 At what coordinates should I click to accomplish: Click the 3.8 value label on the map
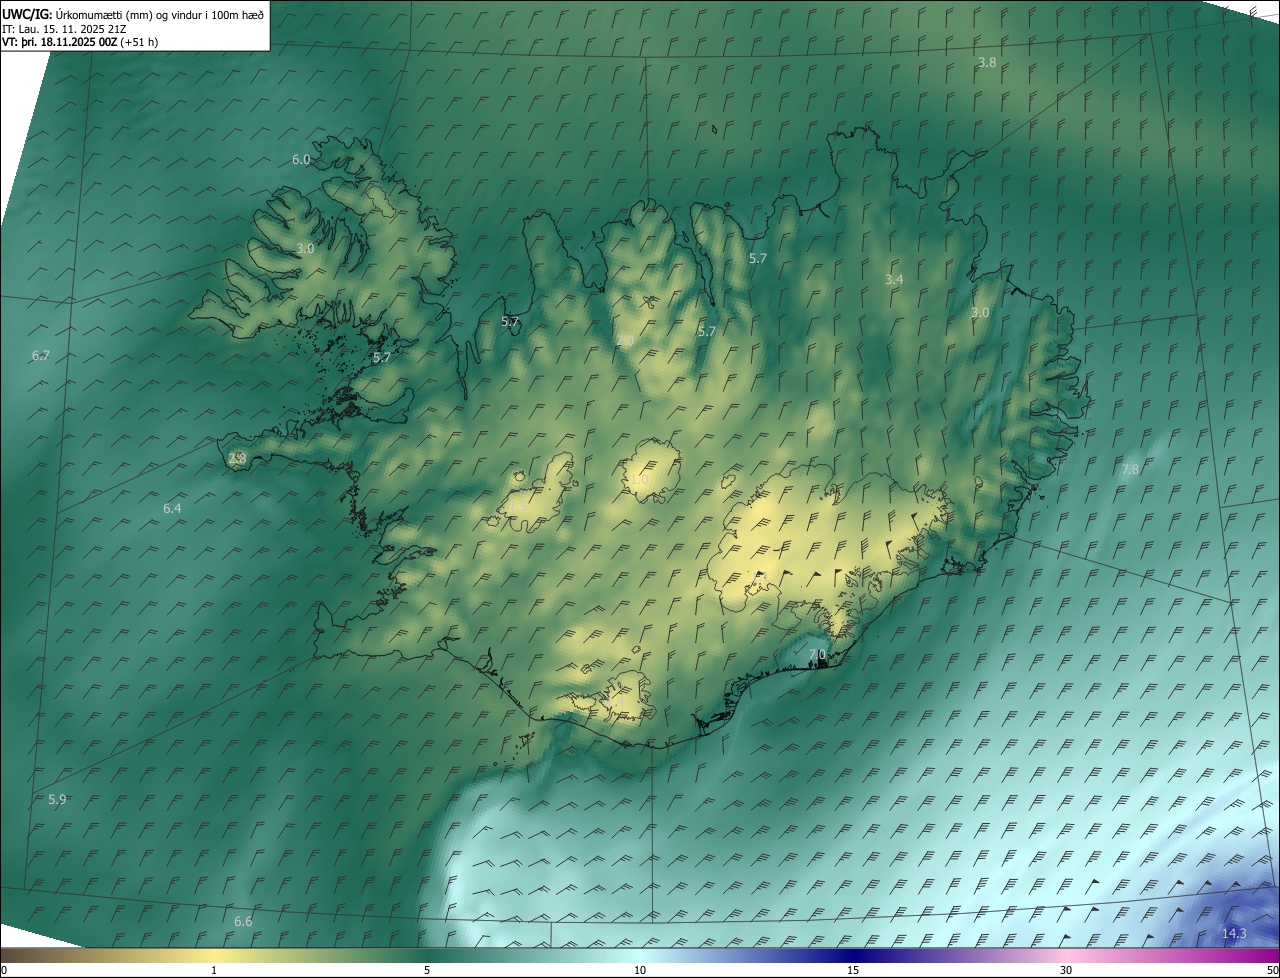point(987,62)
